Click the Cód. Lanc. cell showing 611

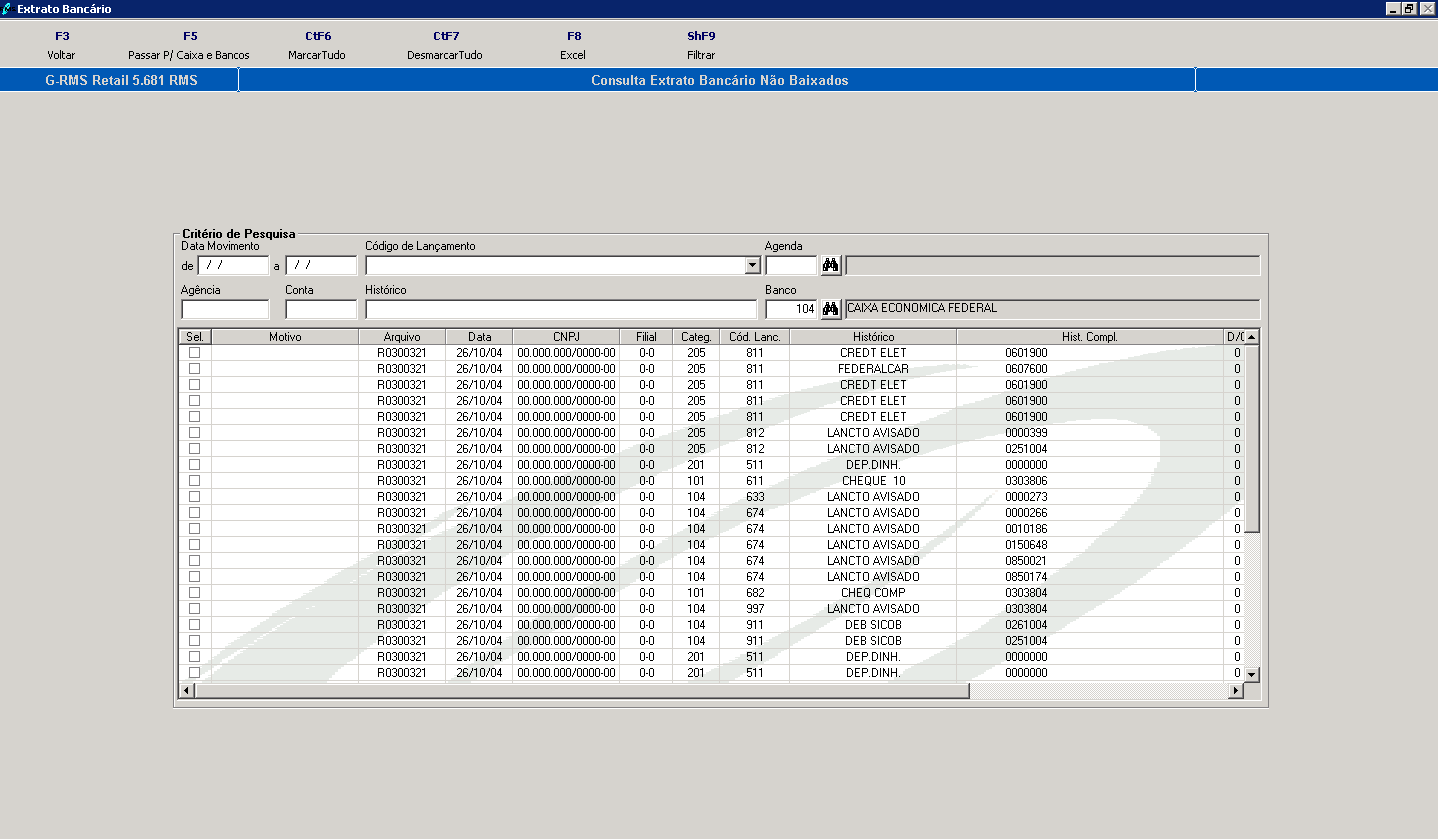click(754, 481)
